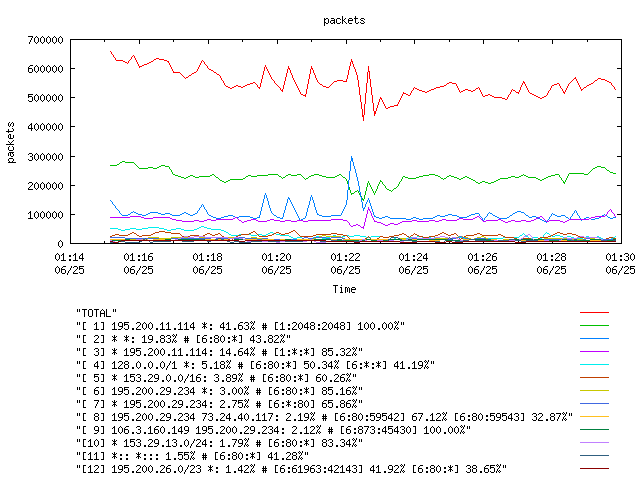Viewport: 640px width, 480px height.
Task: Click the 100000 y-axis tick label
Action: point(45,215)
